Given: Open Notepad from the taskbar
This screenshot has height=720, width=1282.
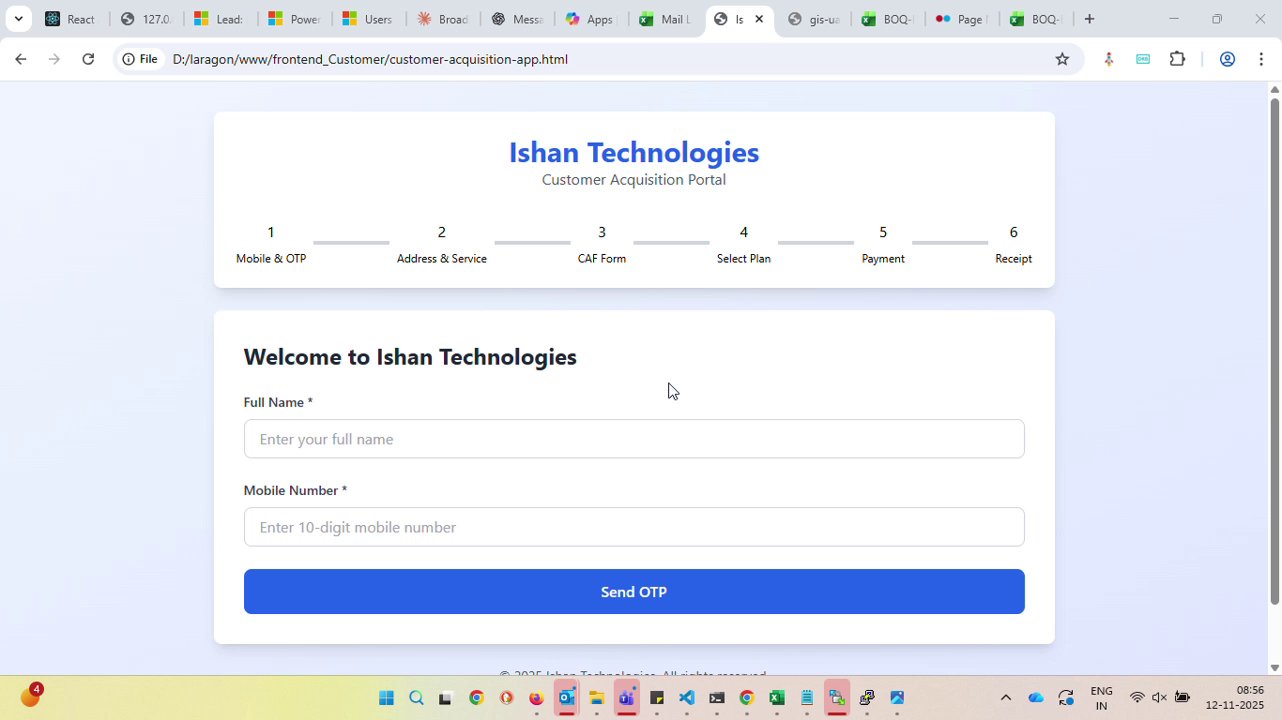Looking at the screenshot, I should [x=806, y=698].
